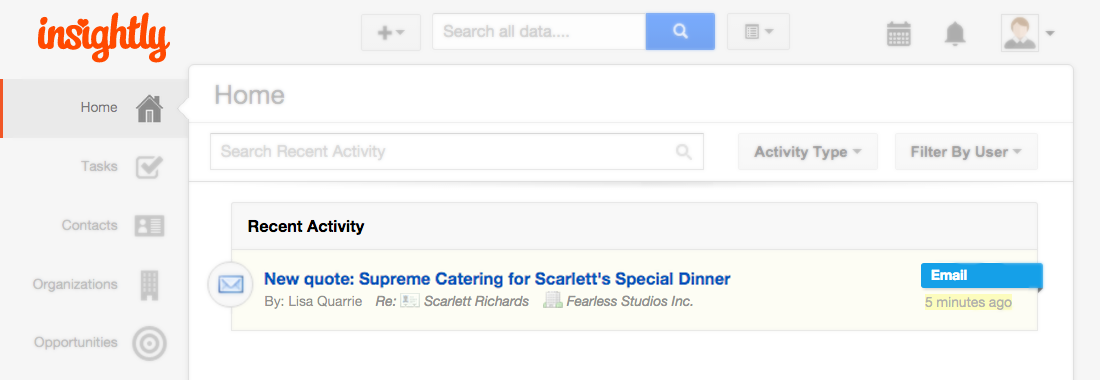This screenshot has width=1100, height=380.
Task: Open Tasks checkbox icon in sidebar
Action: click(x=149, y=167)
